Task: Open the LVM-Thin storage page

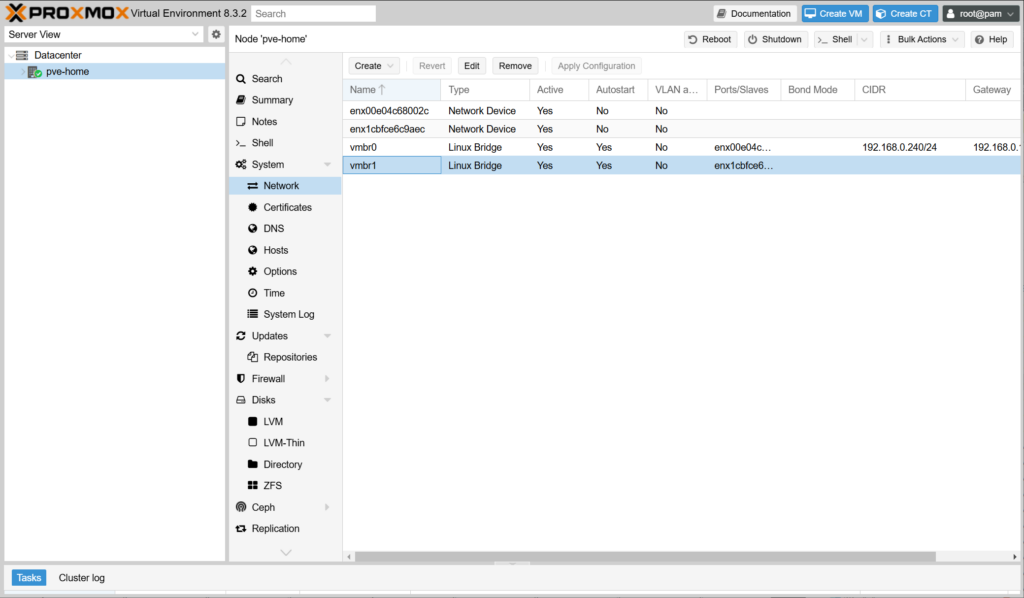Action: click(x=284, y=443)
